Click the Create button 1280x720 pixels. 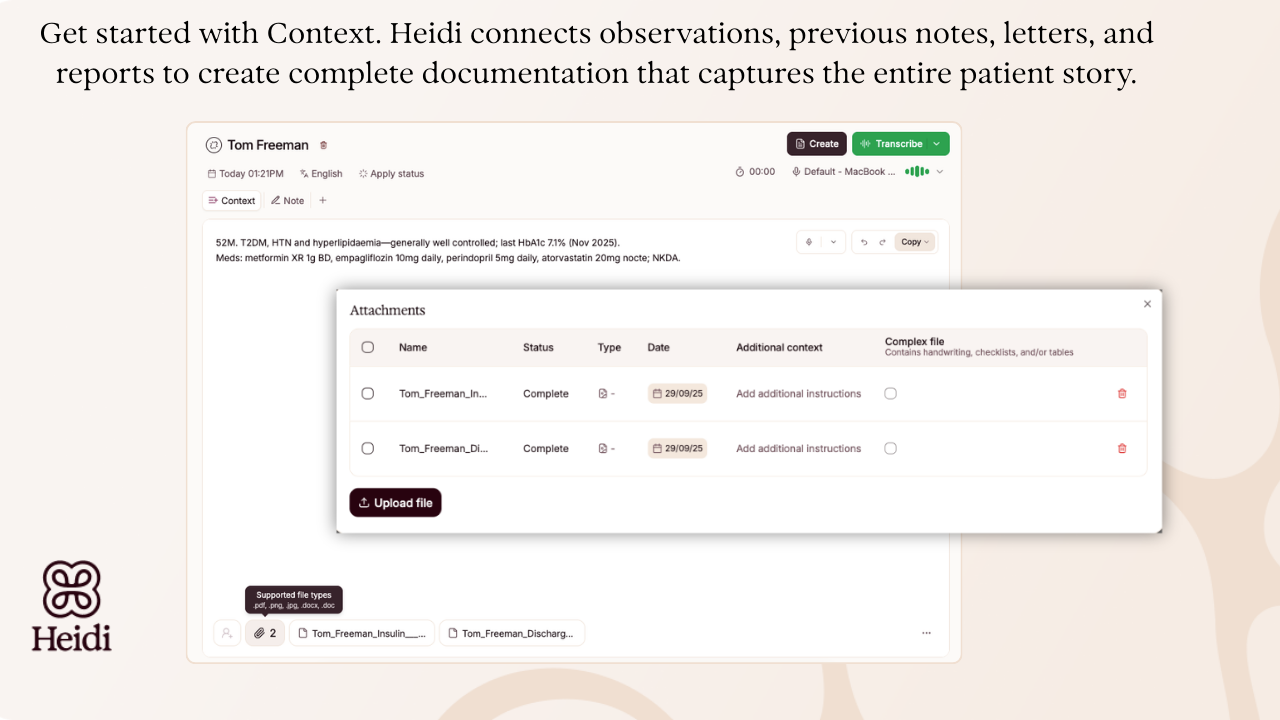pyautogui.click(x=817, y=144)
